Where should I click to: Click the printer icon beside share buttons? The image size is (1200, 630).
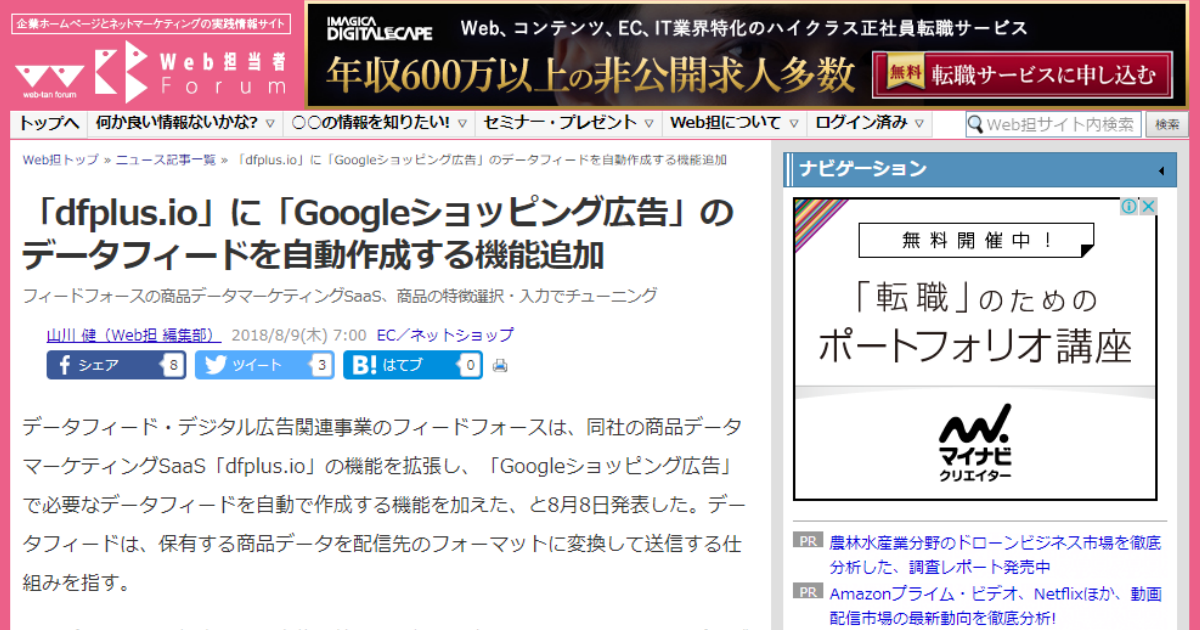point(500,366)
